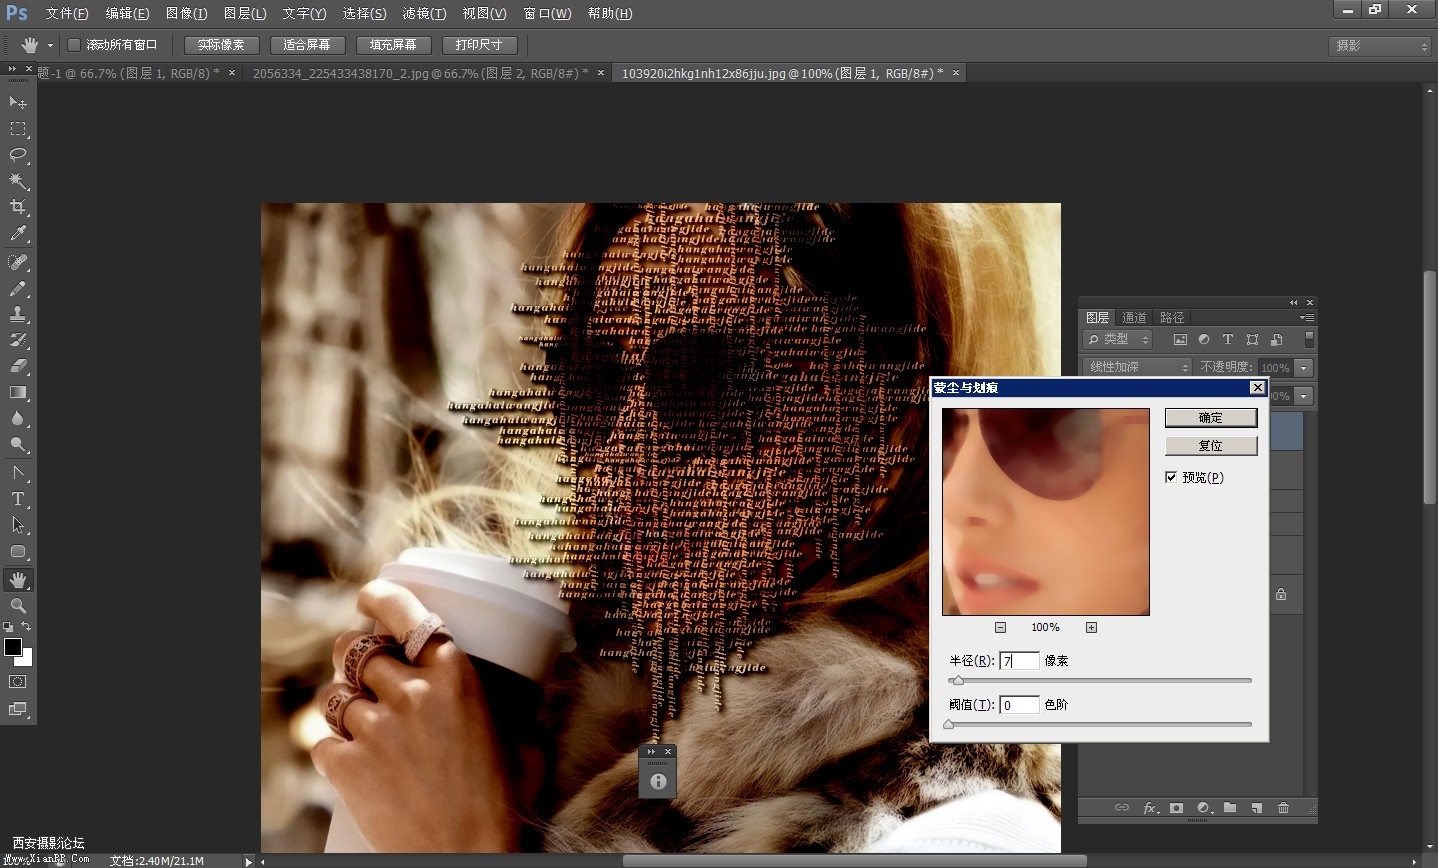Expand the 摄影 workspace dropdown
Image resolution: width=1438 pixels, height=868 pixels.
coord(1382,46)
